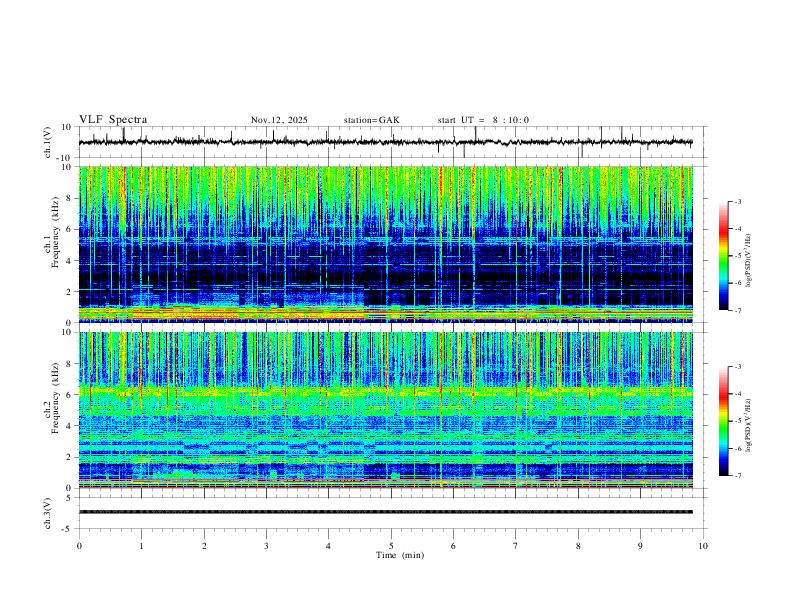Image resolution: width=792 pixels, height=612 pixels.
Task: Click the ch.1 'Frequency (kHz)' axis label
Action: pyautogui.click(x=55, y=232)
